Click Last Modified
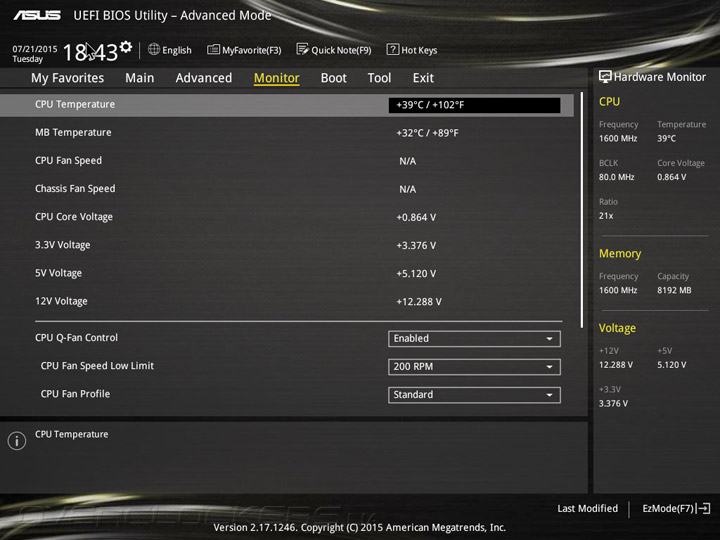The image size is (720, 540). tap(587, 508)
